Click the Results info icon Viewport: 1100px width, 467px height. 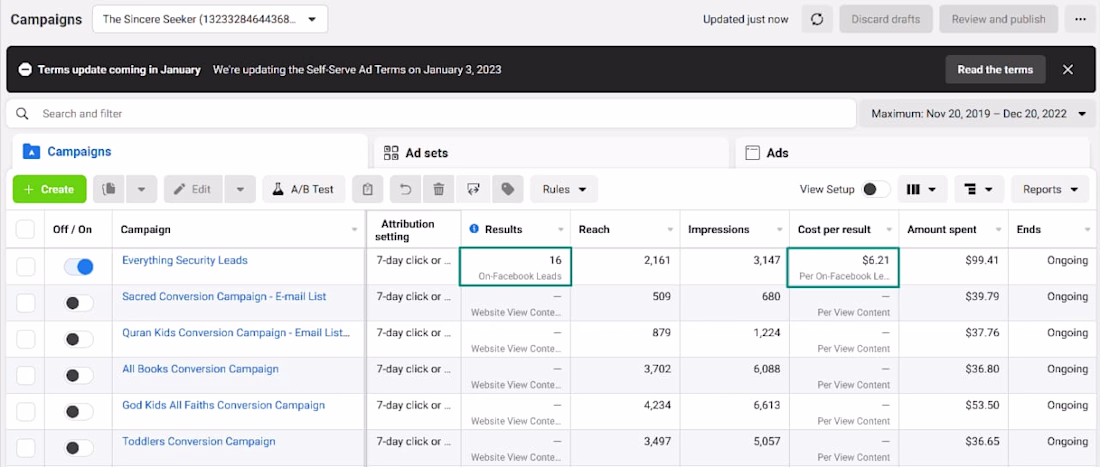pyautogui.click(x=474, y=229)
